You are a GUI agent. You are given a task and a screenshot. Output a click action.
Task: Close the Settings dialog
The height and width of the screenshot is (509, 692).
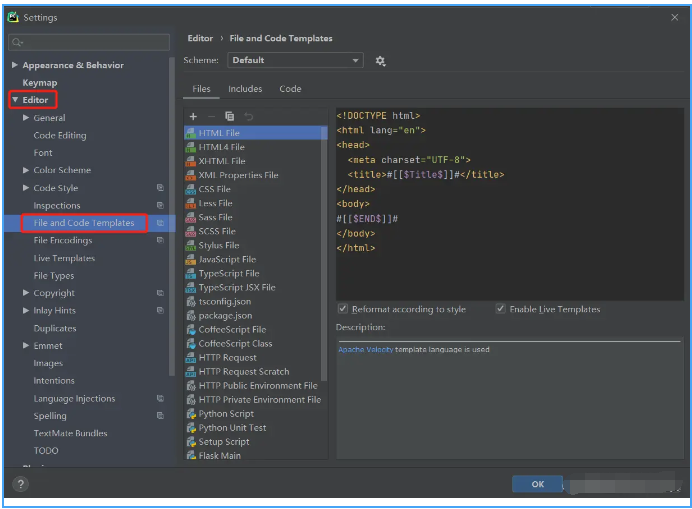[674, 17]
